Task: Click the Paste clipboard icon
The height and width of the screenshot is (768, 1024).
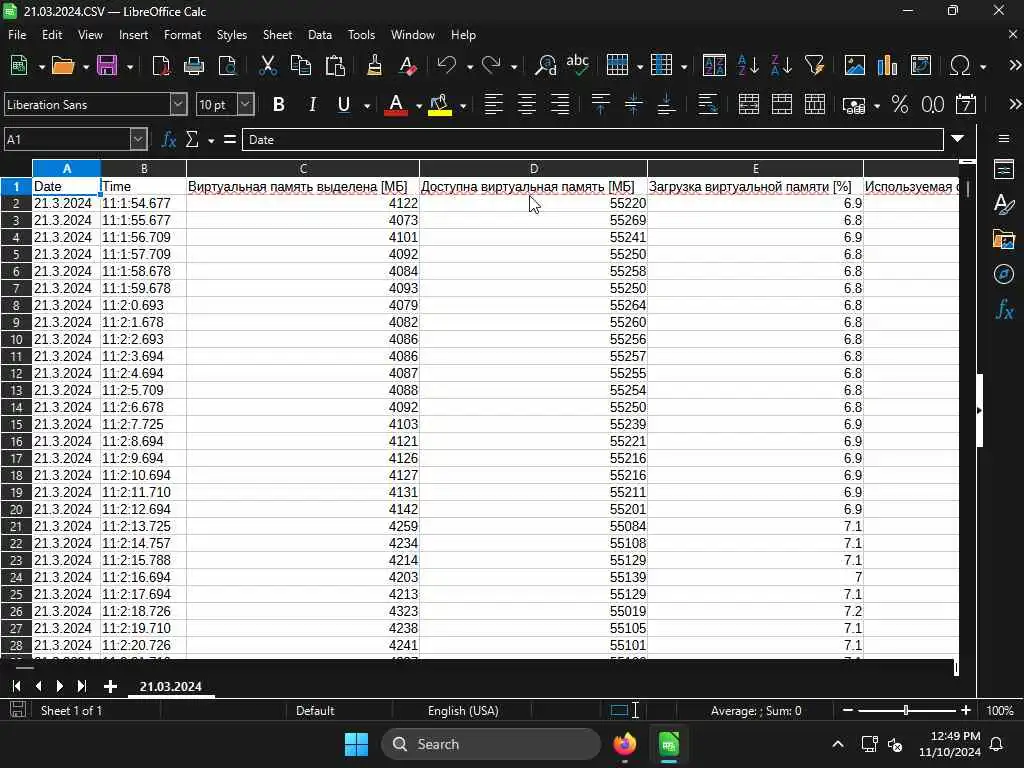Action: [x=335, y=65]
